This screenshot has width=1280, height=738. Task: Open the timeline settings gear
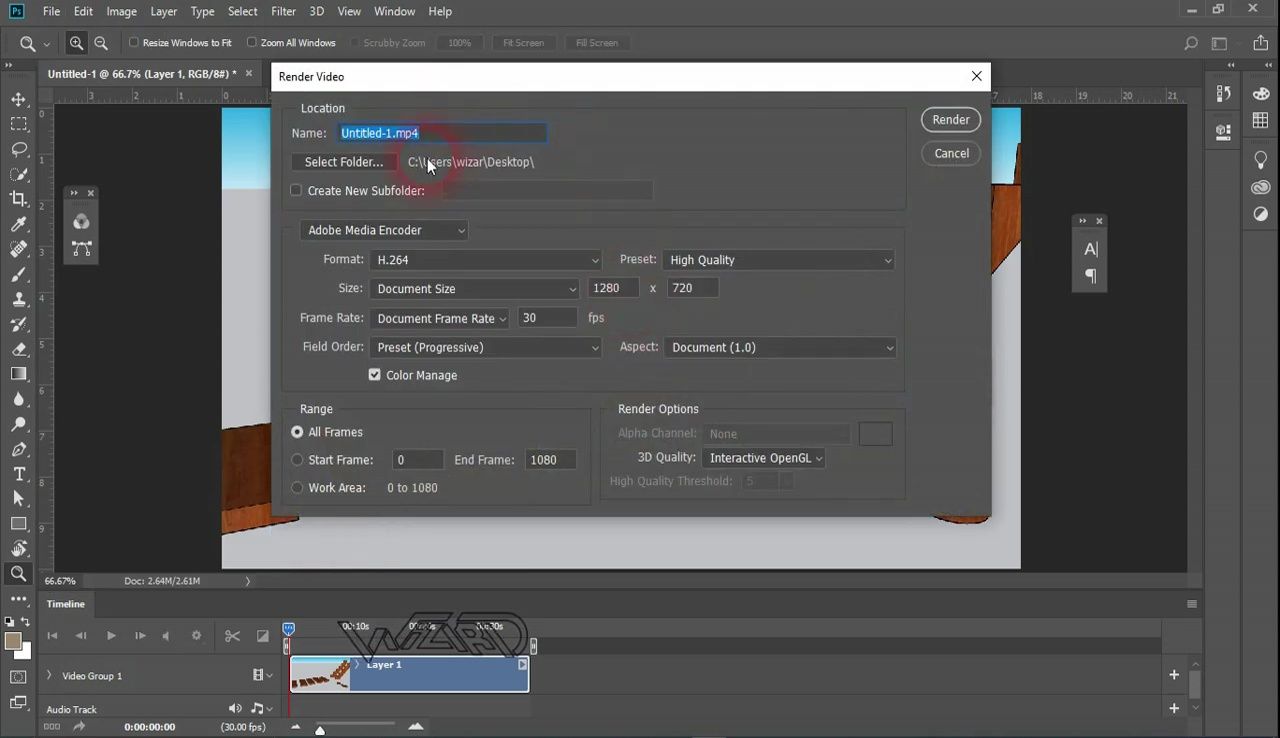(x=196, y=635)
